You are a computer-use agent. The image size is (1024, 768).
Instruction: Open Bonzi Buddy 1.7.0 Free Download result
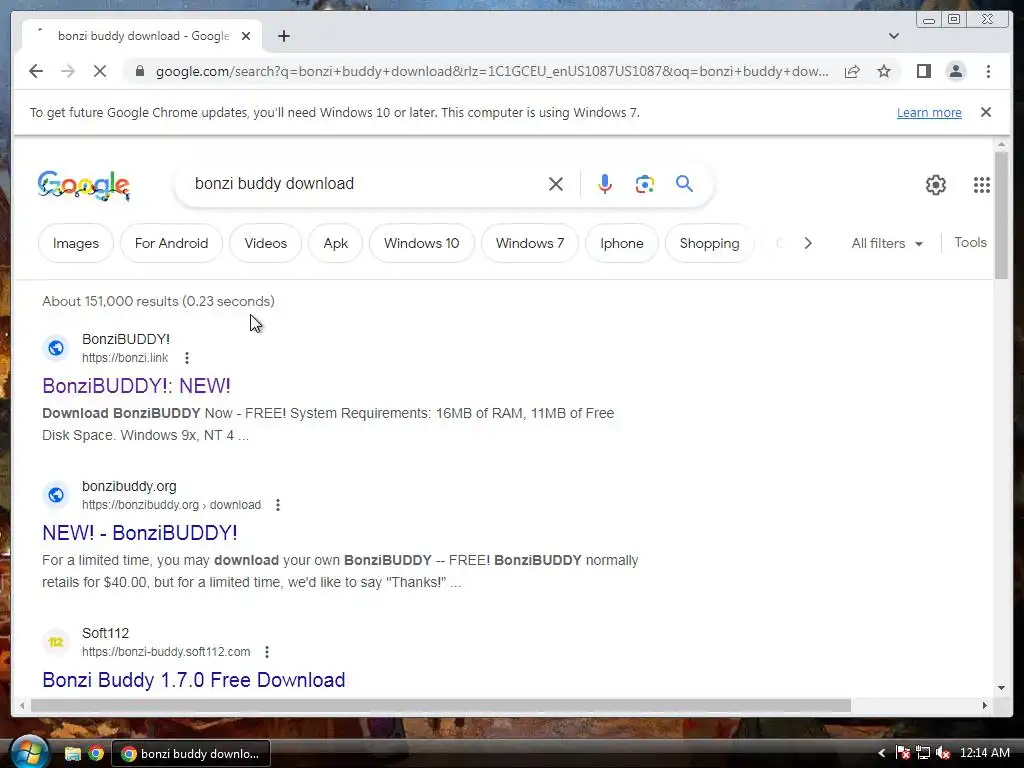[x=194, y=679]
